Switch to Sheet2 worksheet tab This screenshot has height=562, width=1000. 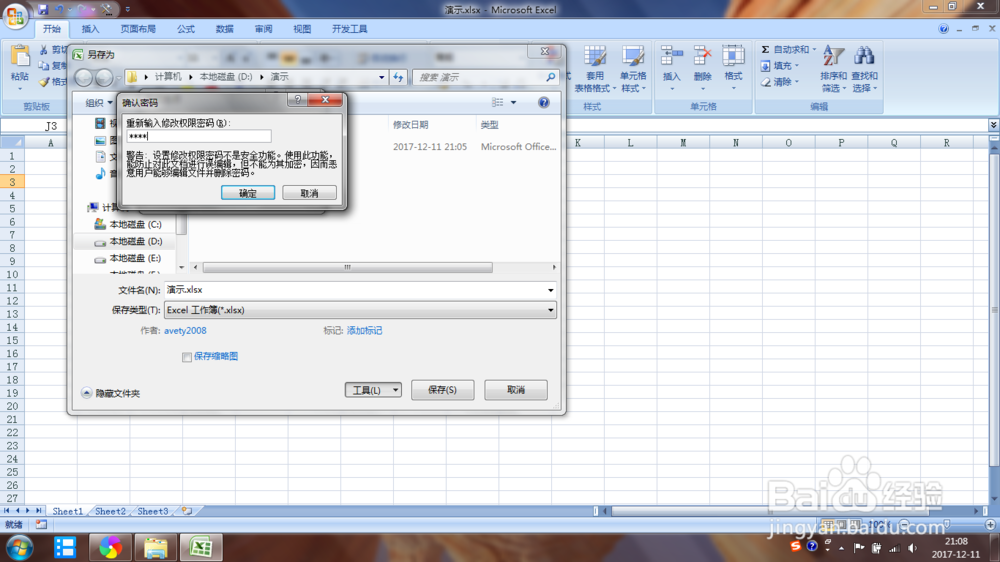click(x=110, y=511)
